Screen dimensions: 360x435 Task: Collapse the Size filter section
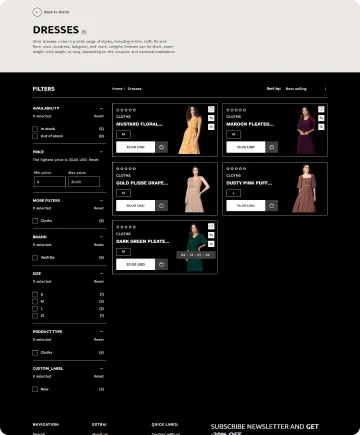[x=101, y=273]
